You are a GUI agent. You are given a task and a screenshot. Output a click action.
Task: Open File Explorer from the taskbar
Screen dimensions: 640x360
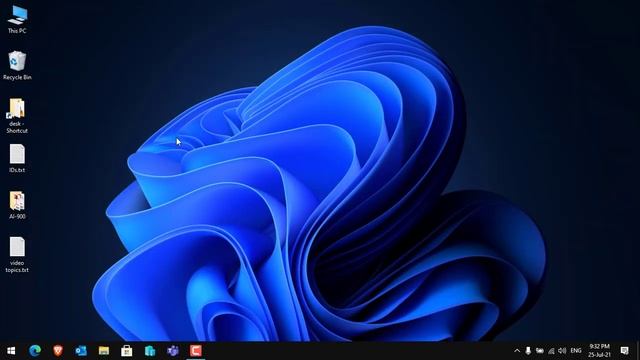[x=104, y=351]
